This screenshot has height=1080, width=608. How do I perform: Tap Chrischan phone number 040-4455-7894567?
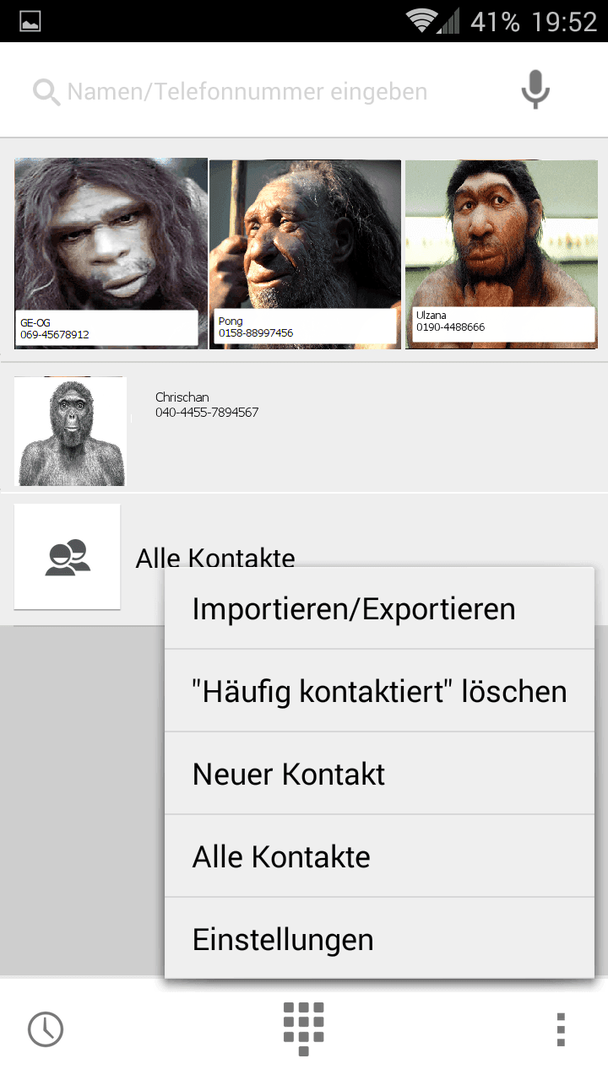click(x=207, y=413)
